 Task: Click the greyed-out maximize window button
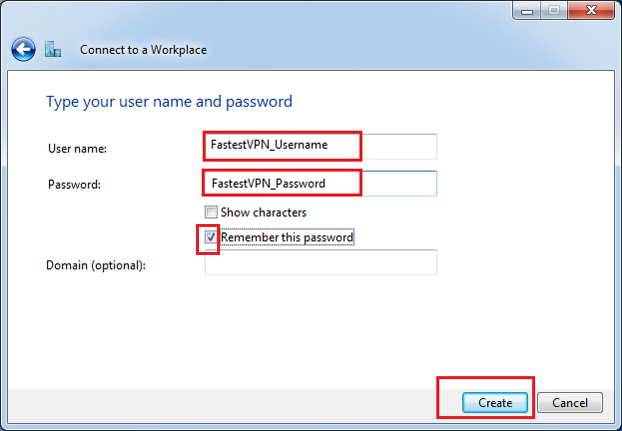pos(554,11)
